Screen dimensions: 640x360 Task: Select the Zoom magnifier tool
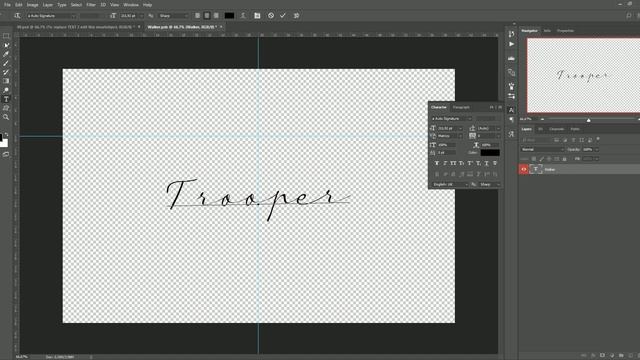(x=6, y=117)
